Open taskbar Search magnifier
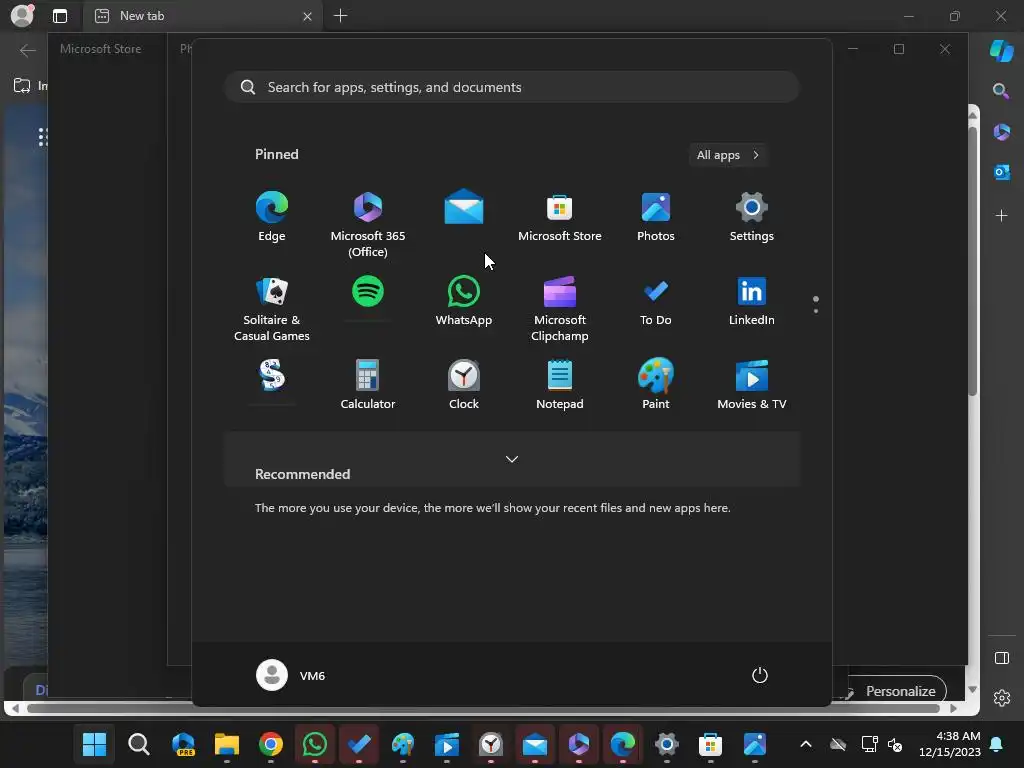This screenshot has width=1024, height=768. [138, 744]
